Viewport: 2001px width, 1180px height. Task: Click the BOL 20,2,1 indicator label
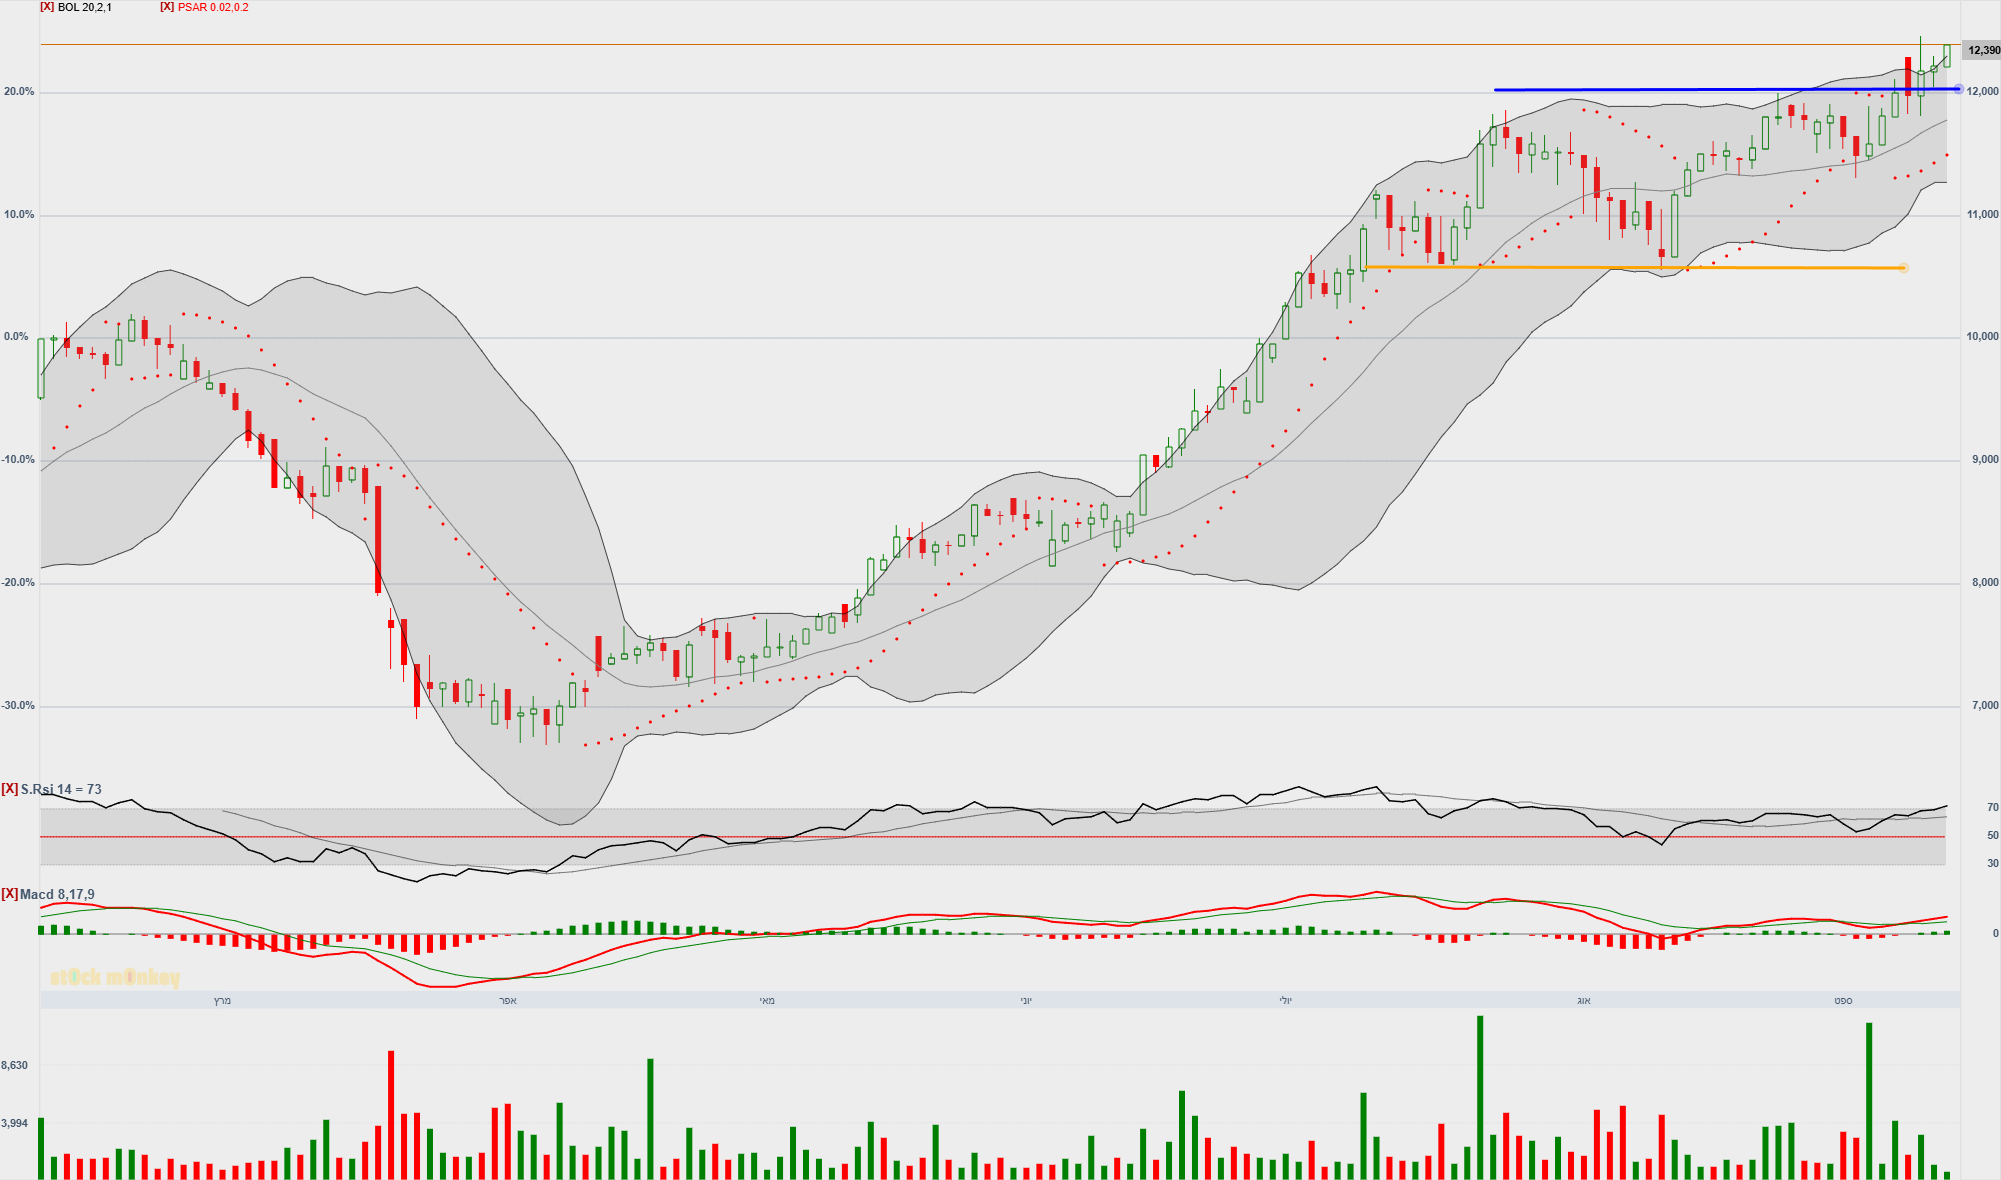(x=85, y=7)
